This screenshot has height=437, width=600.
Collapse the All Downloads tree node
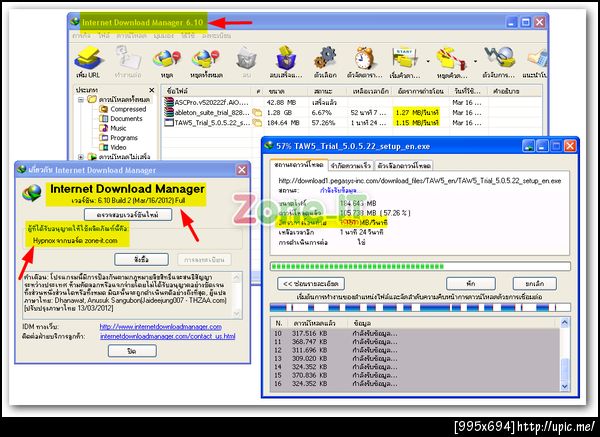click(x=81, y=100)
